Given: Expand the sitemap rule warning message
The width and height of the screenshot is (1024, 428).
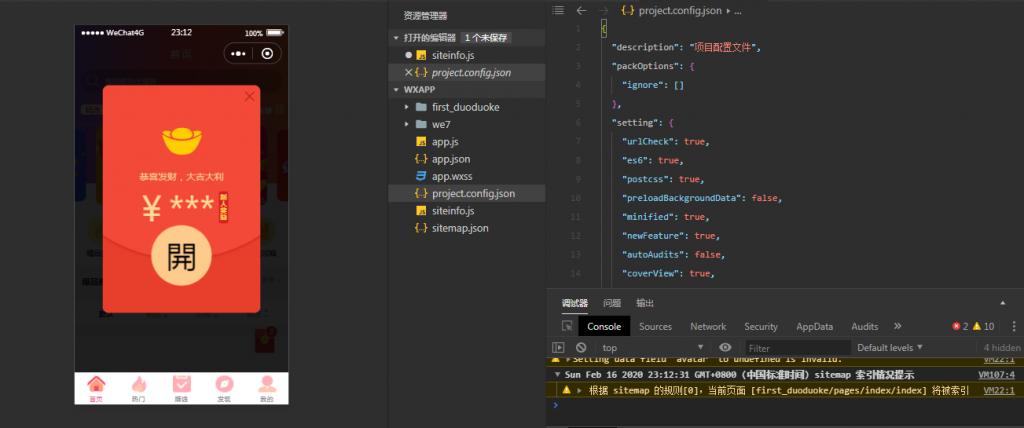Looking at the screenshot, I should click(x=581, y=390).
